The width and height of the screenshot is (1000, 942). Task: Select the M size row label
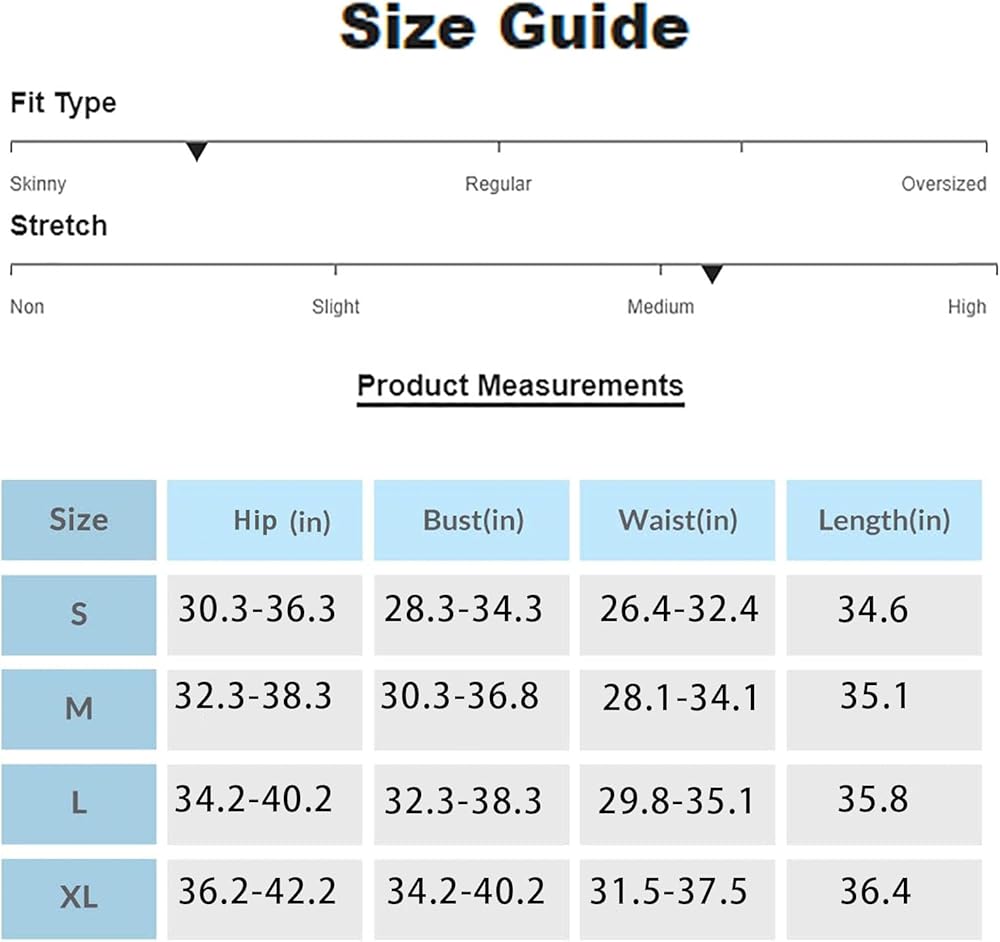tap(79, 709)
